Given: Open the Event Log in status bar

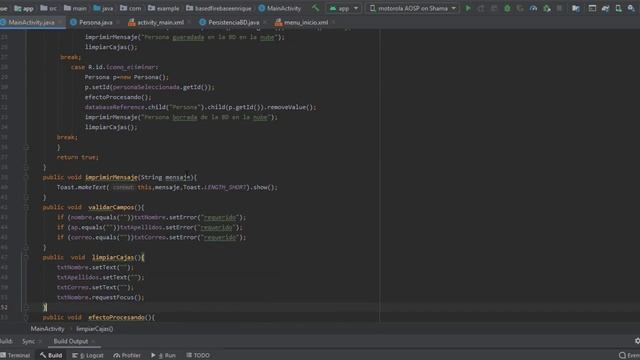Looking at the screenshot, I should tap(629, 356).
